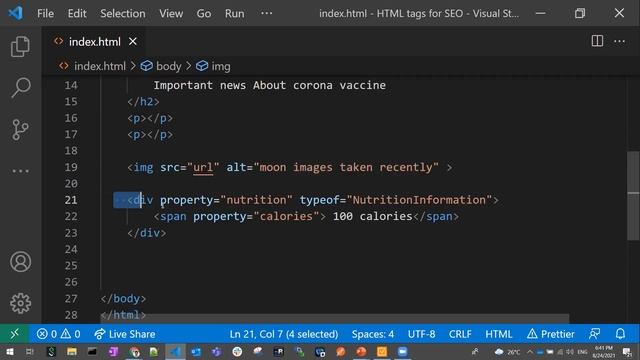Open the Run menu
640x360 pixels.
[235, 13]
